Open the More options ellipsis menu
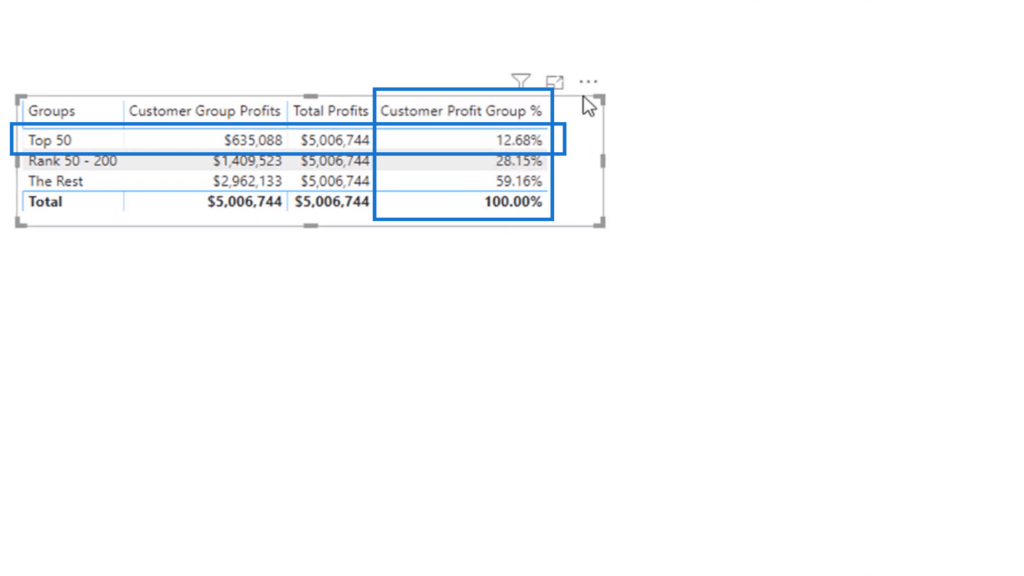1024x576 pixels. tap(588, 82)
